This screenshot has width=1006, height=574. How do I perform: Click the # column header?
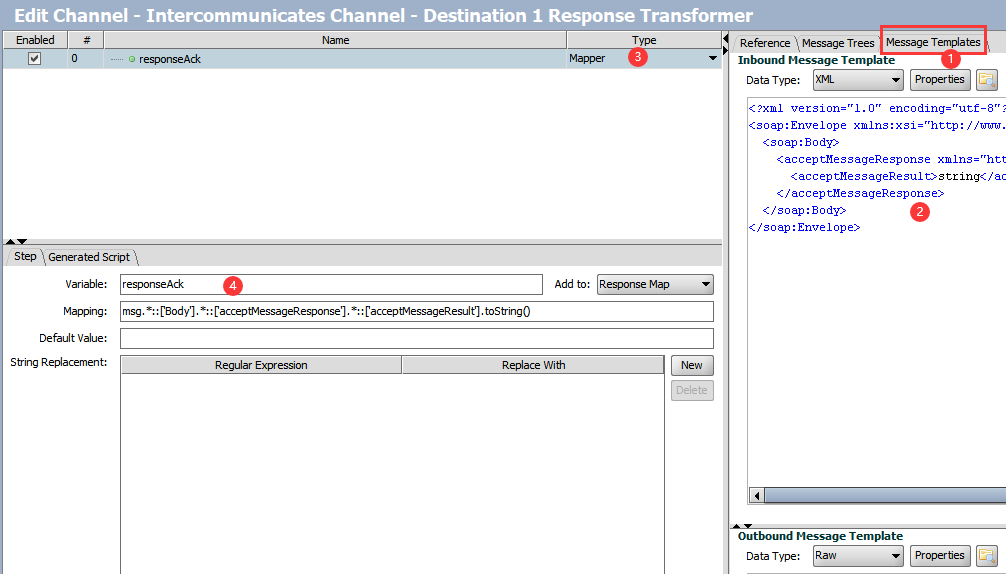click(86, 40)
